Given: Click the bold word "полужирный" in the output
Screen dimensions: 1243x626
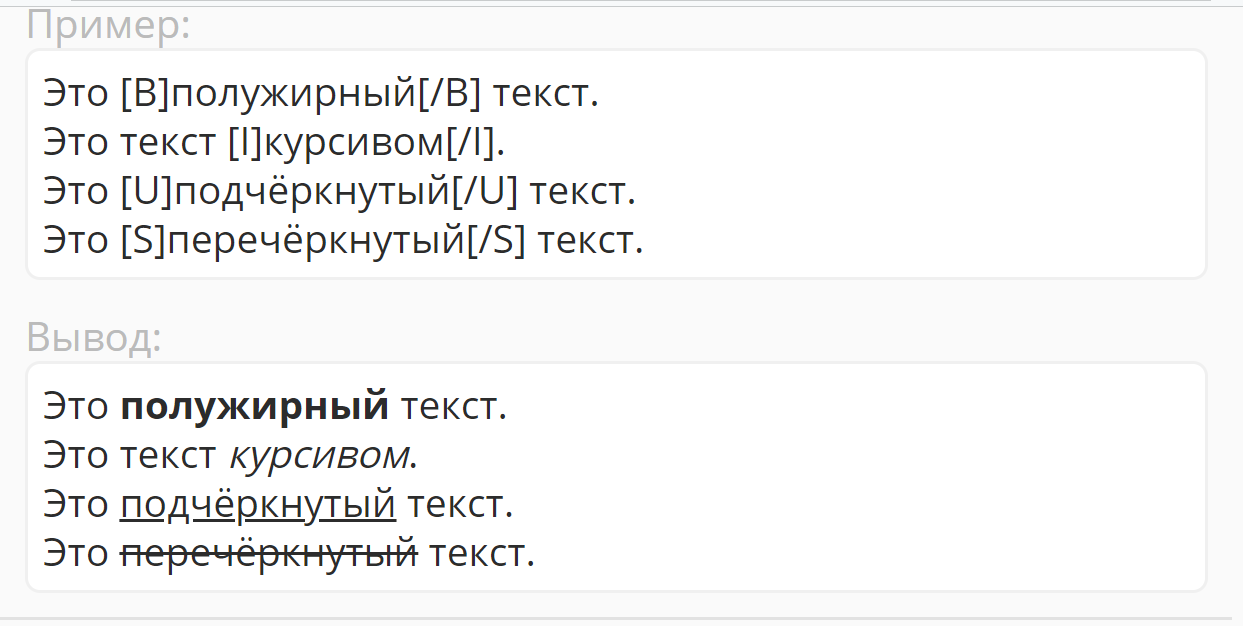Looking at the screenshot, I should coord(254,407).
